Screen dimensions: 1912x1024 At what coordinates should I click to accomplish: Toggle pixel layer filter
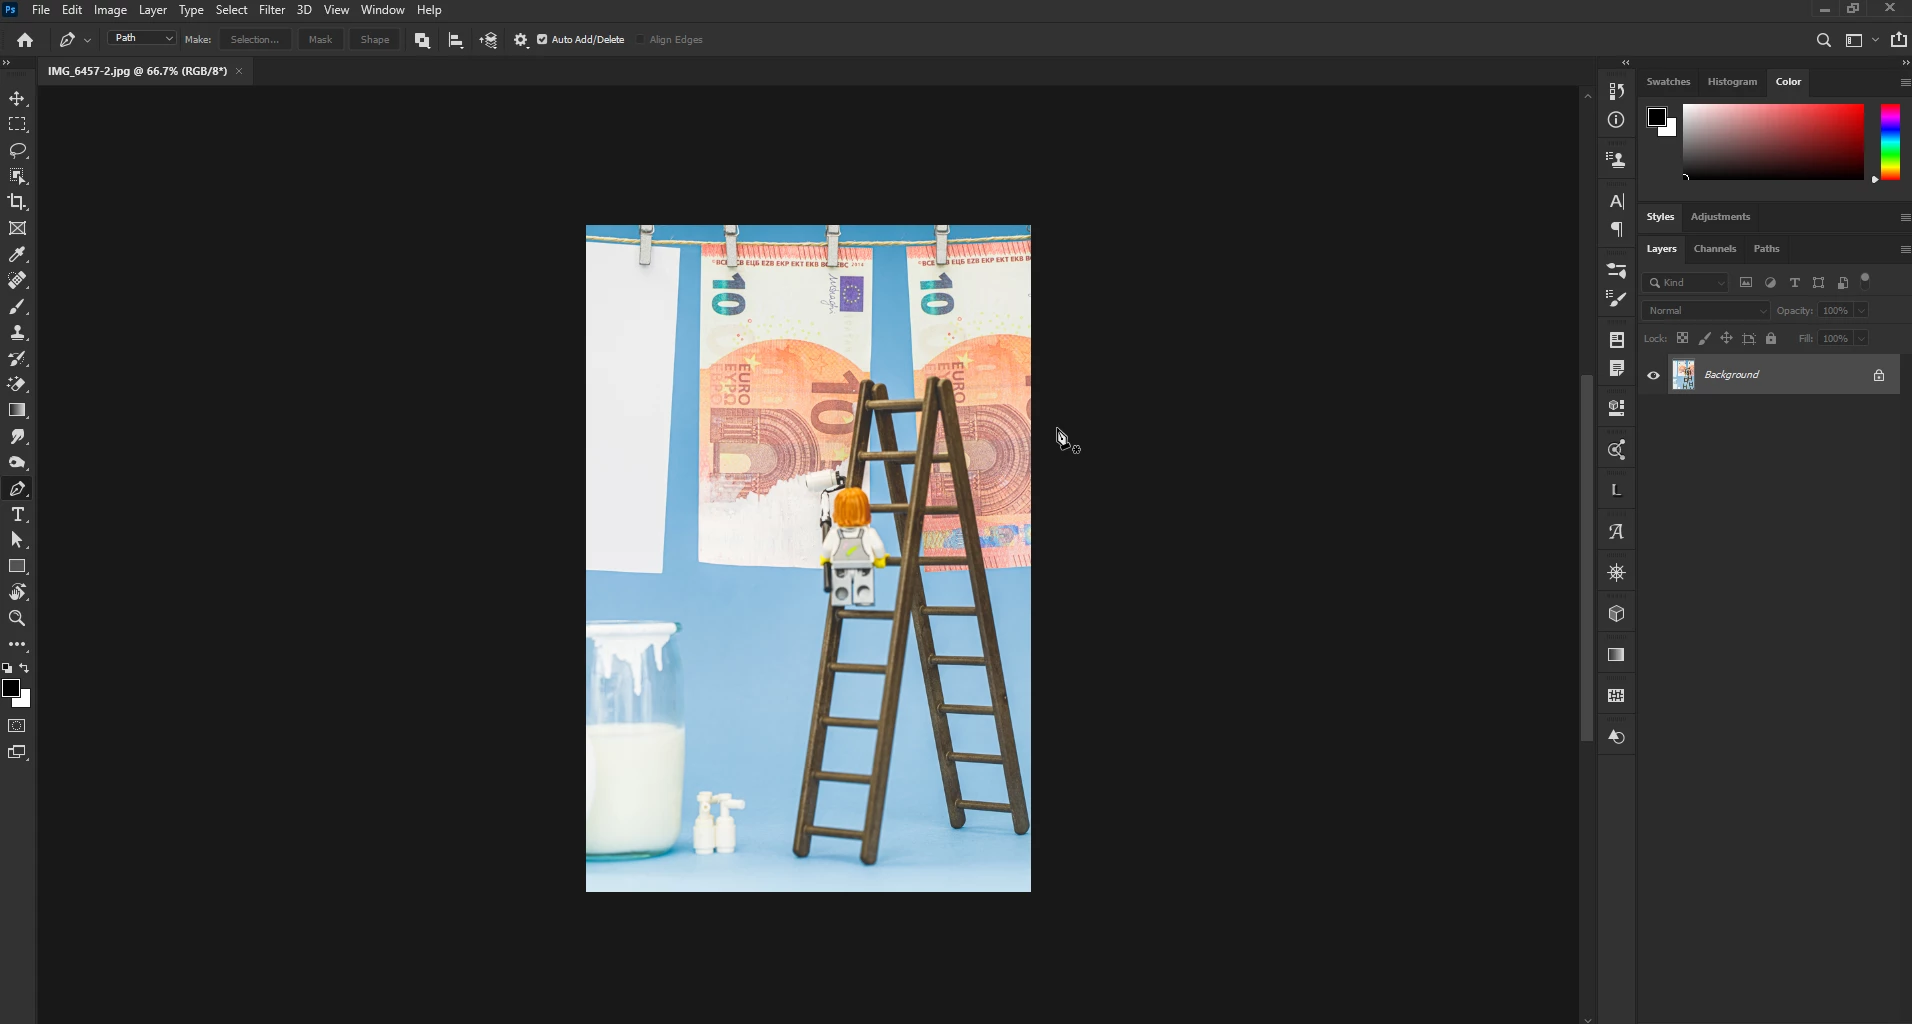(1746, 283)
